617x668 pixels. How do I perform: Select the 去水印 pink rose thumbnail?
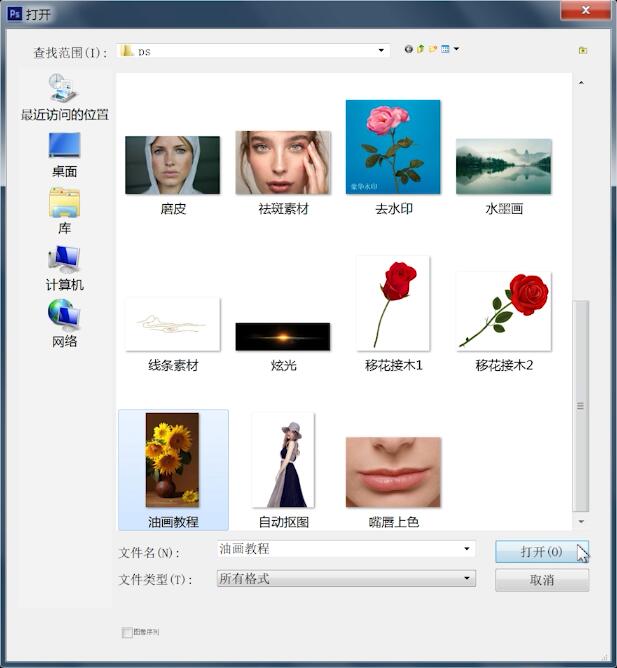point(393,147)
